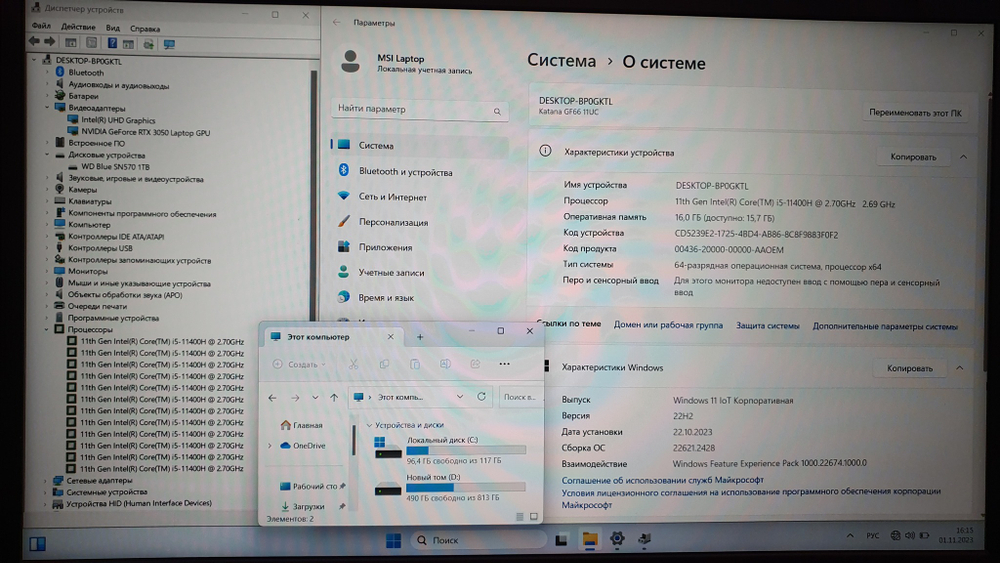
Task: Expand the Bluetooth device category
Action: [x=47, y=73]
